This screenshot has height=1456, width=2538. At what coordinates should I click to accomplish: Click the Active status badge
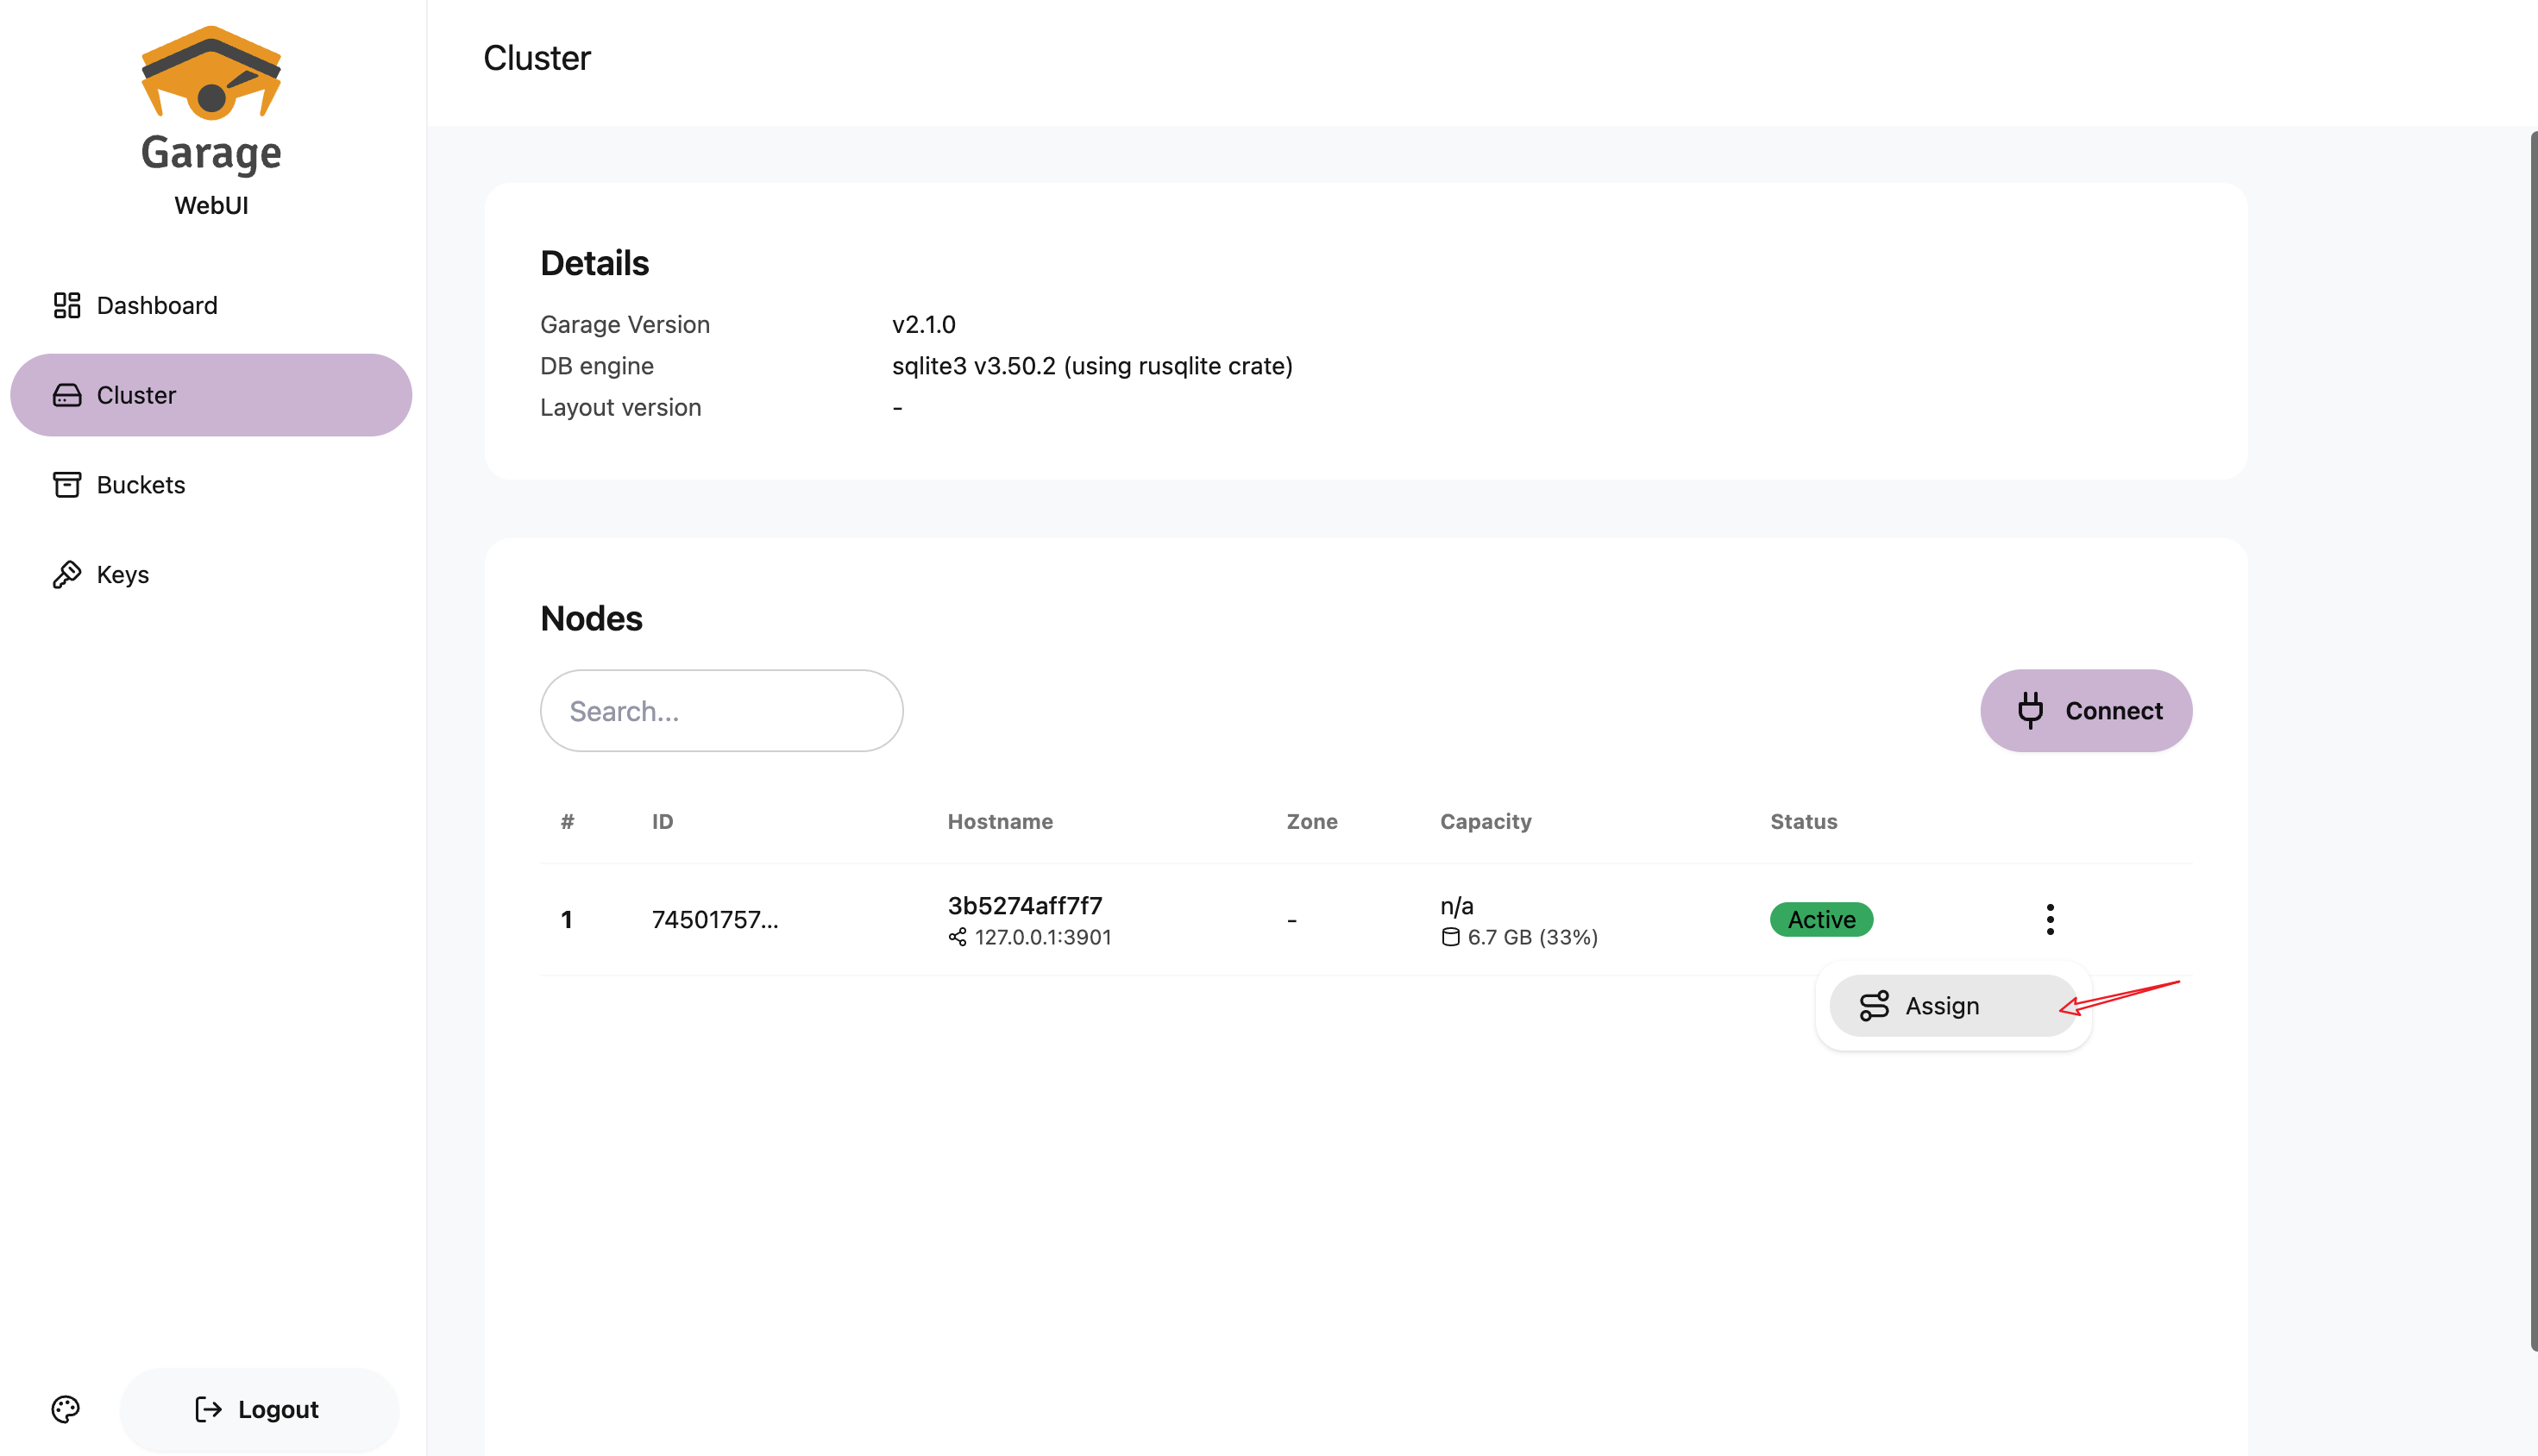click(1821, 919)
